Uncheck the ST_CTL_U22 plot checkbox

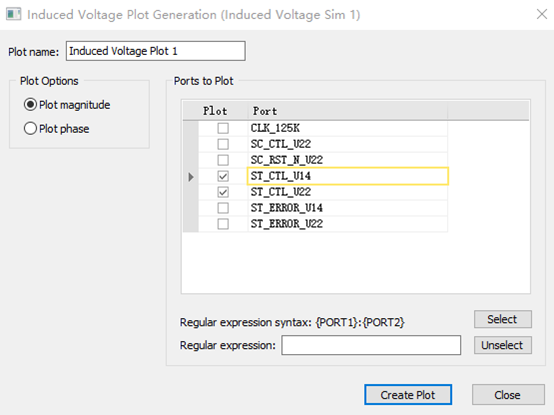coord(223,192)
